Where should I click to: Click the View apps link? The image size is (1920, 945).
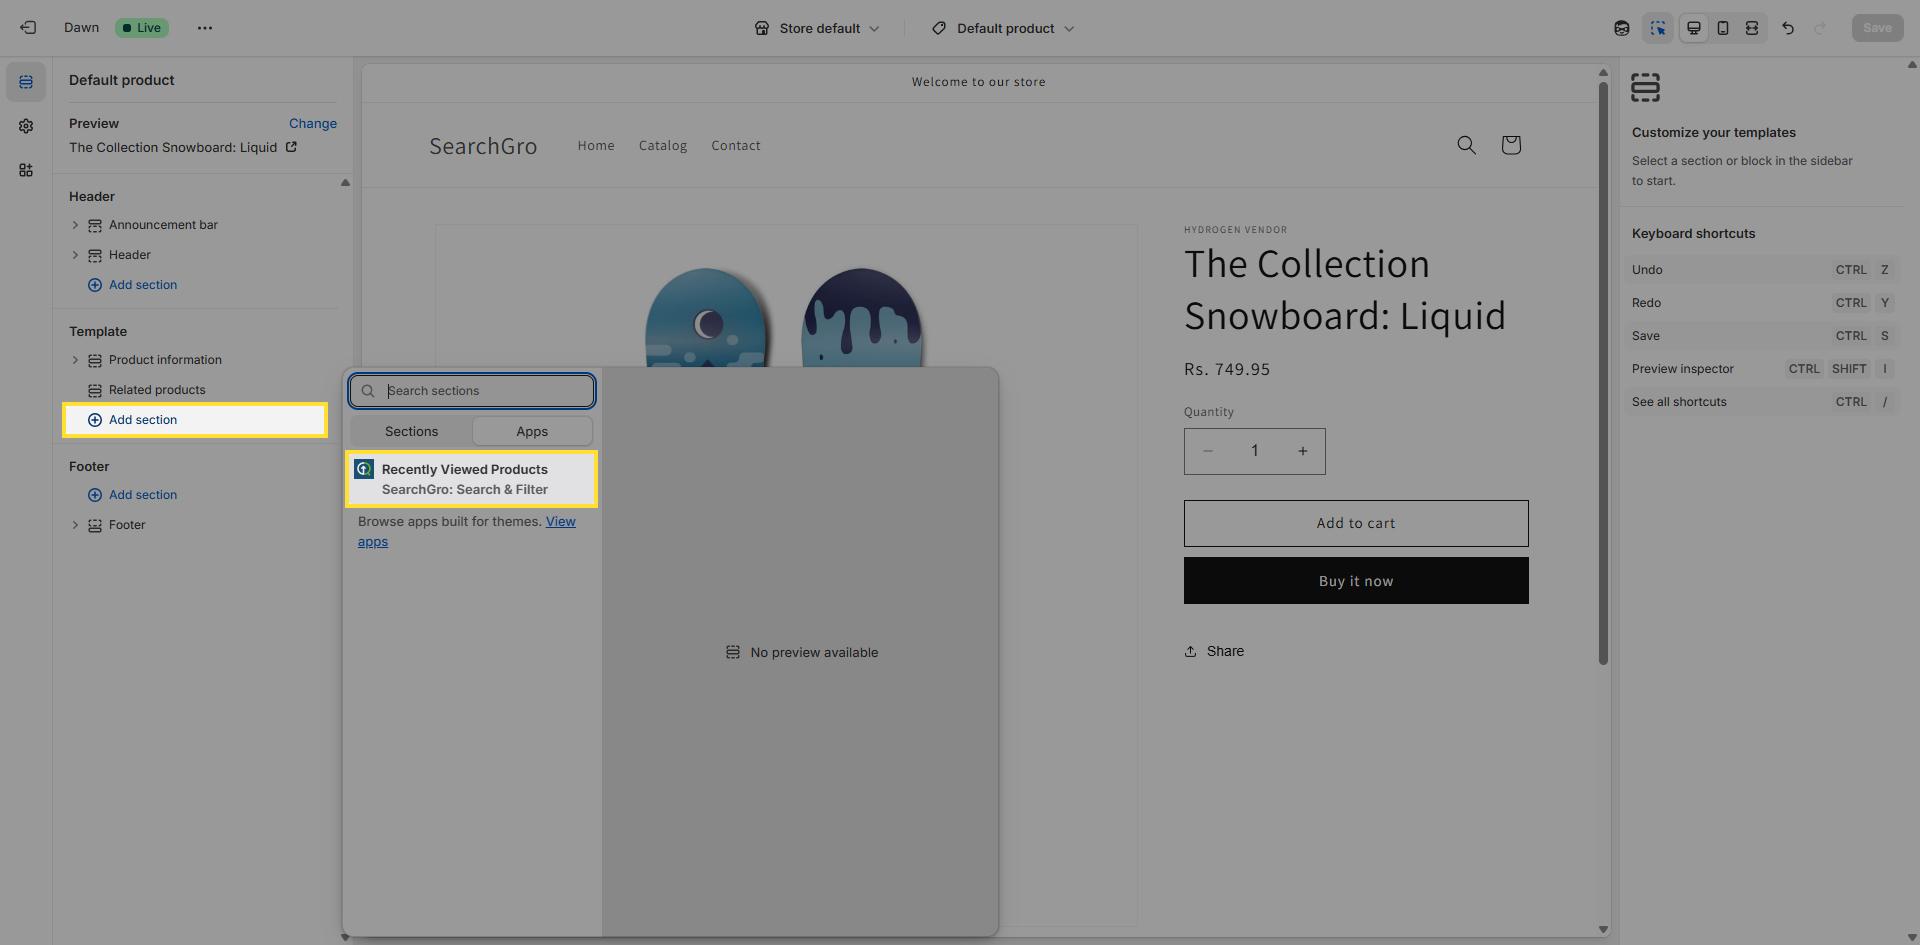tap(560, 522)
